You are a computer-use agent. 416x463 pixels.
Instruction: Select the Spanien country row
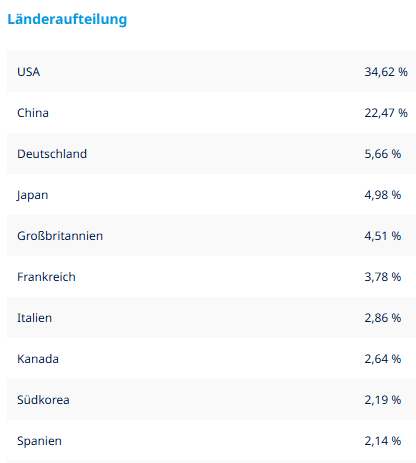(x=211, y=441)
